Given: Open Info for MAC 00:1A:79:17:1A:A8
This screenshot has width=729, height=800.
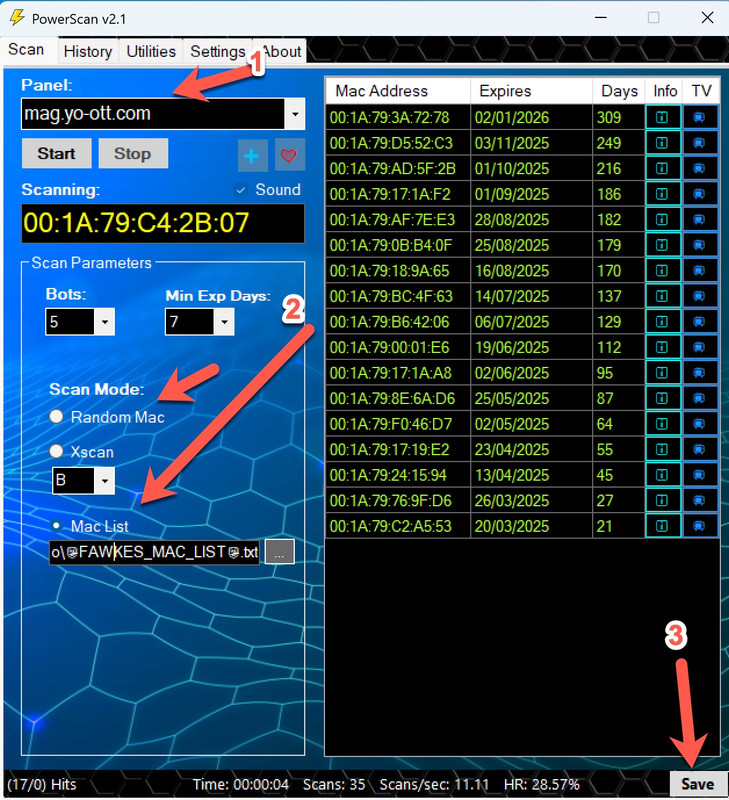Looking at the screenshot, I should click(x=663, y=372).
